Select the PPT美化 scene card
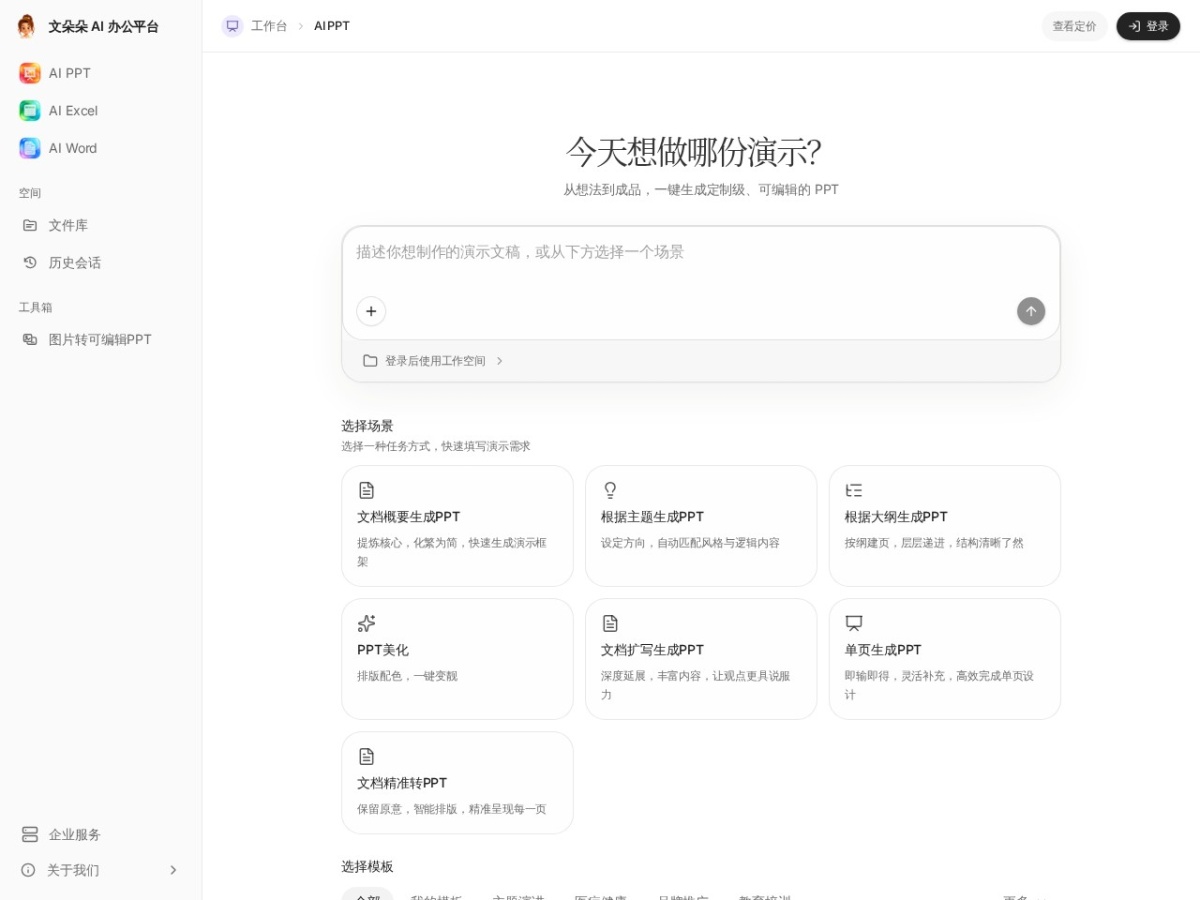The height and width of the screenshot is (900, 1200). (457, 659)
